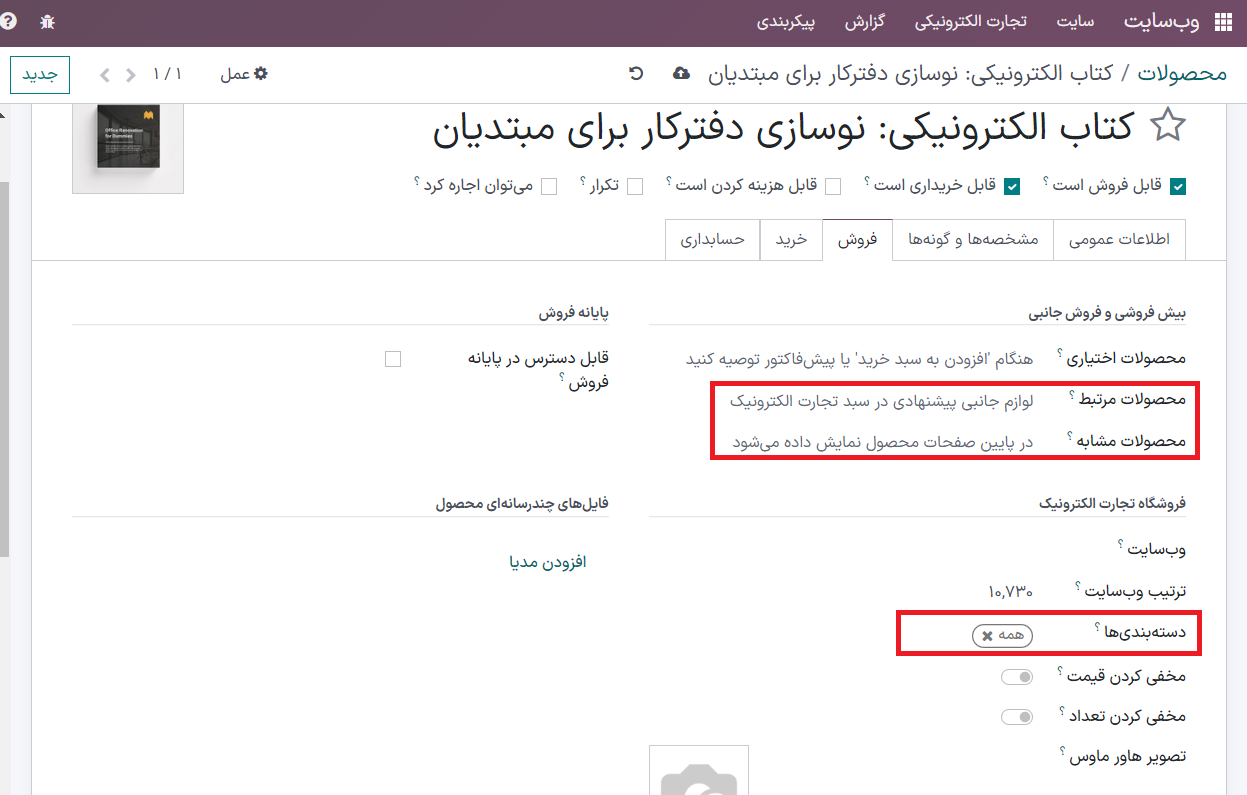Open the پیکربندی menu
The image size is (1247, 795).
click(785, 22)
